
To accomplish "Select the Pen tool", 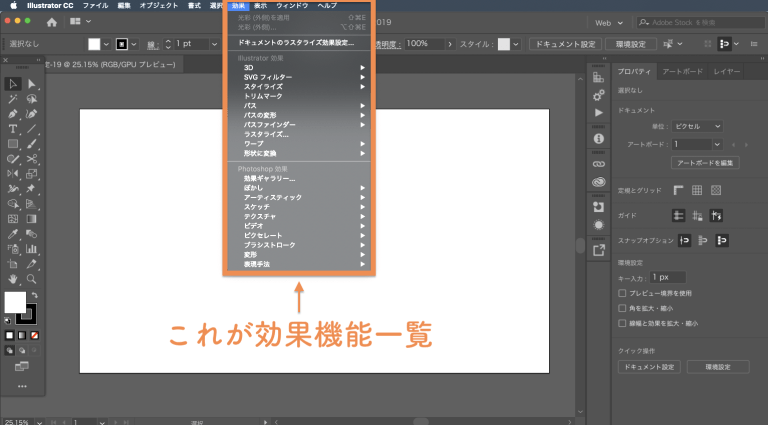I will coord(13,114).
